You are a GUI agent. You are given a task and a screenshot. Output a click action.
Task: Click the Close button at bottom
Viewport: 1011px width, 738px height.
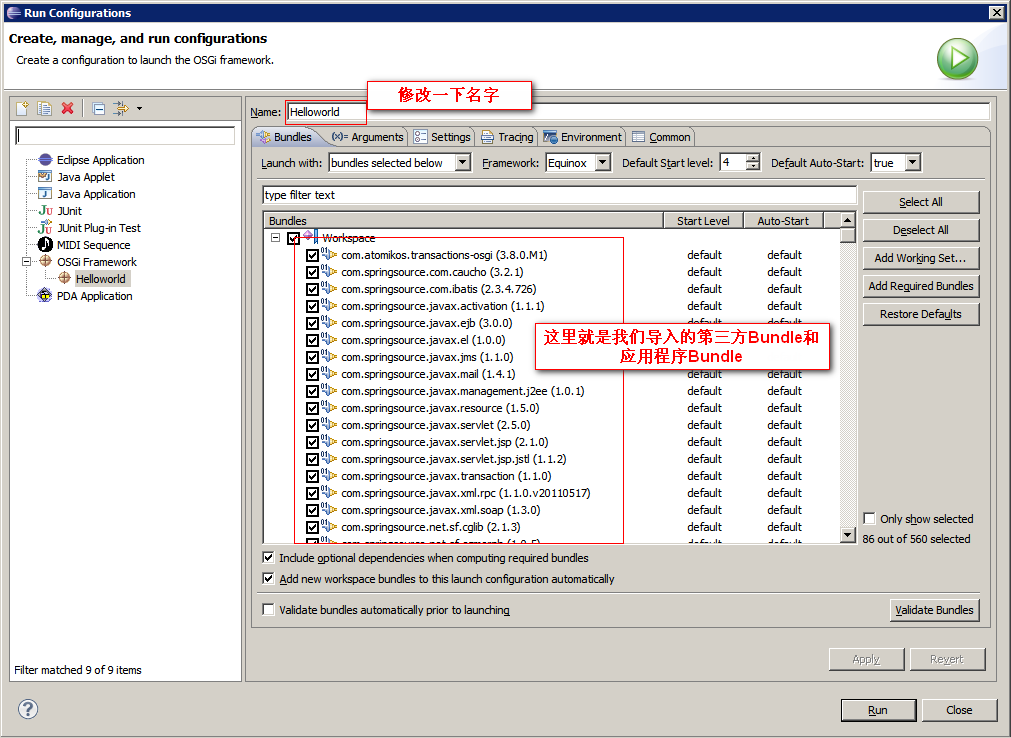959,710
